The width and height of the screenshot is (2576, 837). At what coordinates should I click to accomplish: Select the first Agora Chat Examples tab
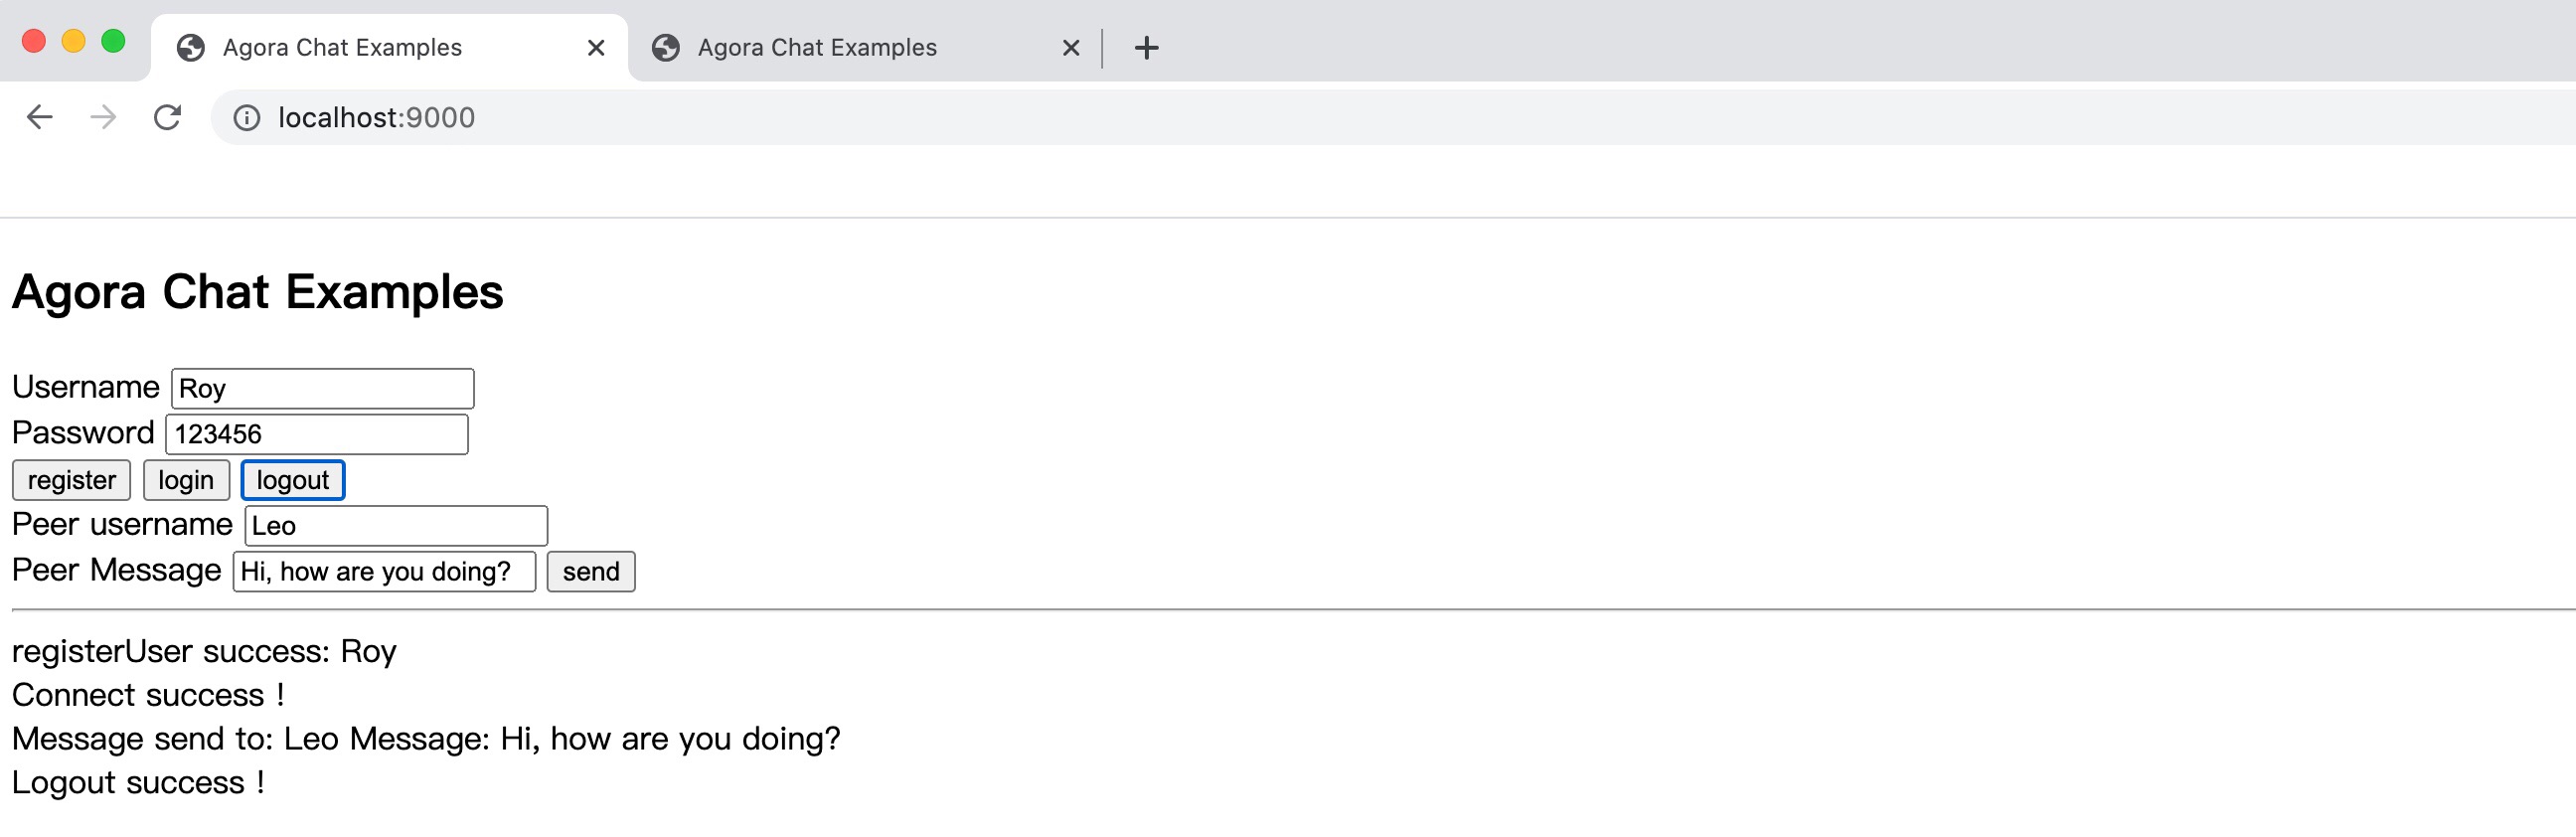390,48
